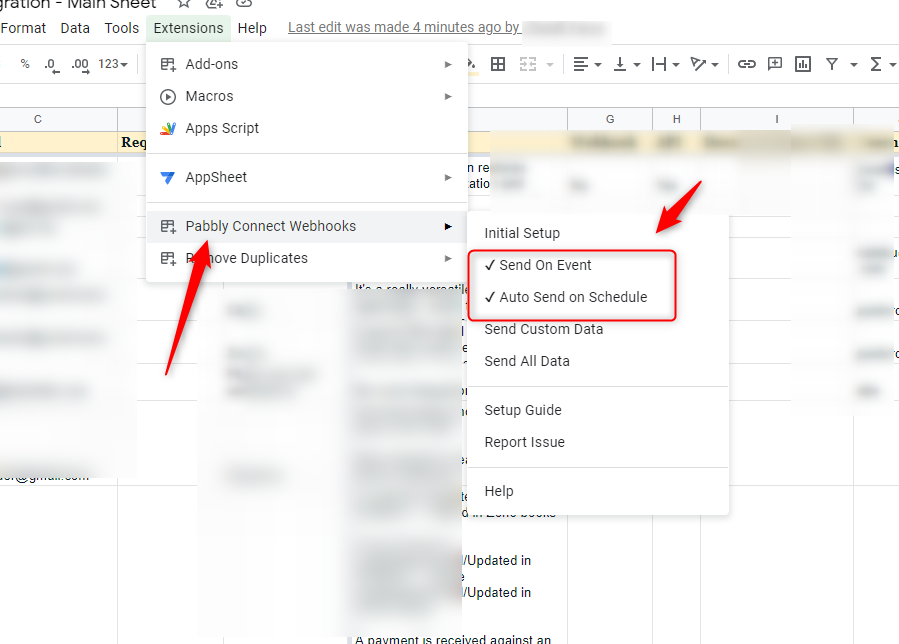The image size is (899, 644).
Task: Insert a comment from the toolbar
Action: click(x=775, y=64)
